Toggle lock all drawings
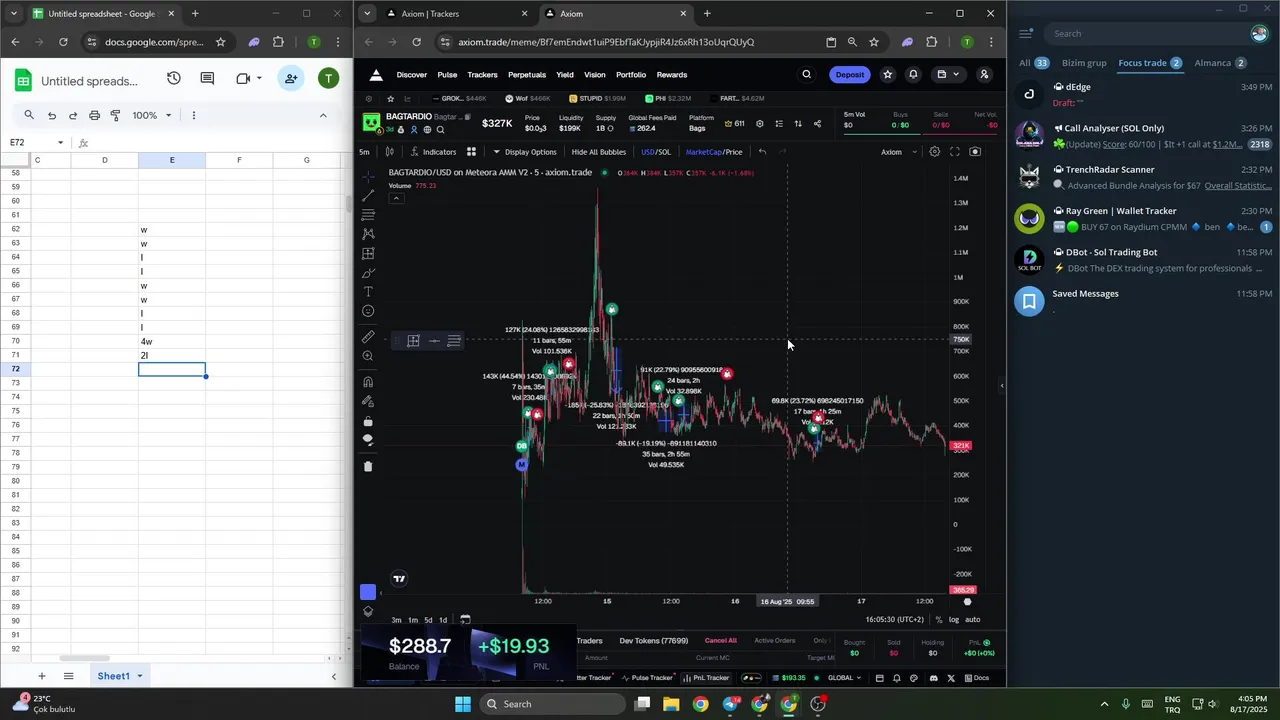 368,421
